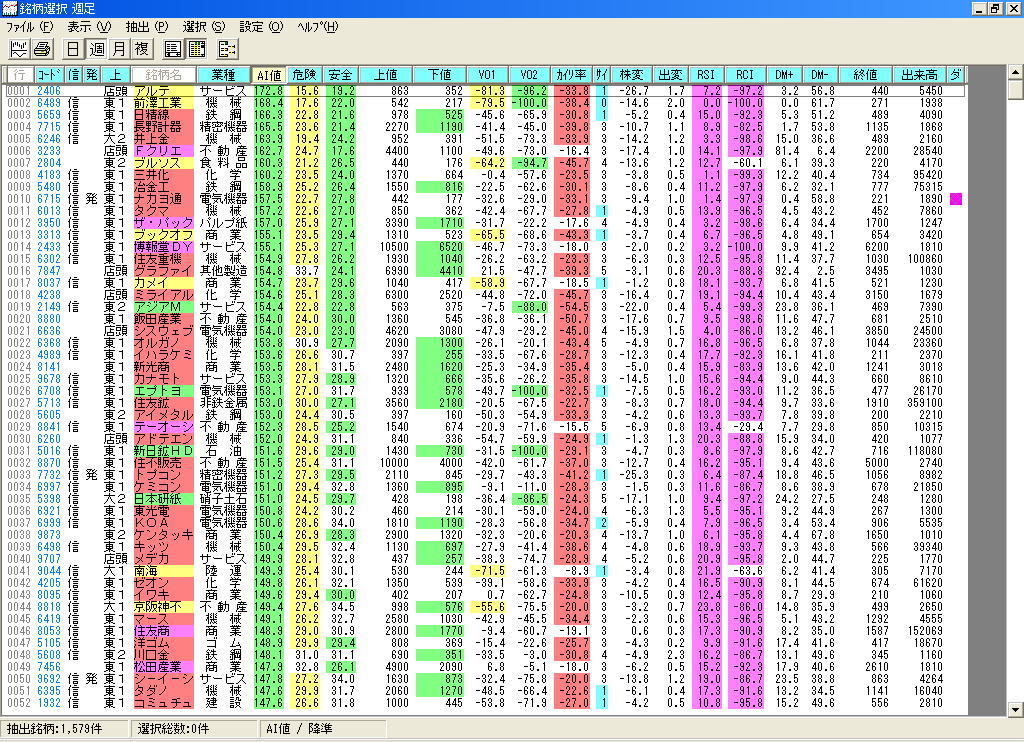Sort by the 出来高 column header

click(x=920, y=75)
